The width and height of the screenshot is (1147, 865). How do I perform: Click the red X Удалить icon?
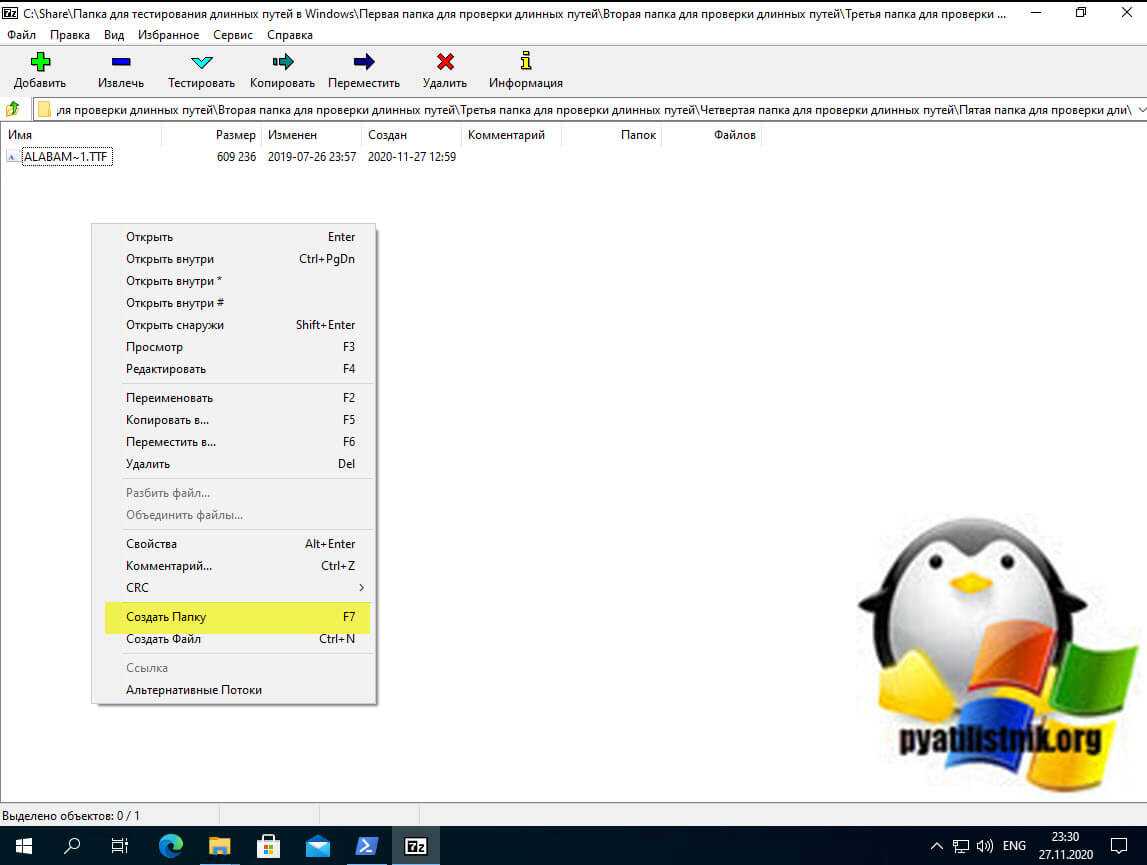[x=445, y=63]
